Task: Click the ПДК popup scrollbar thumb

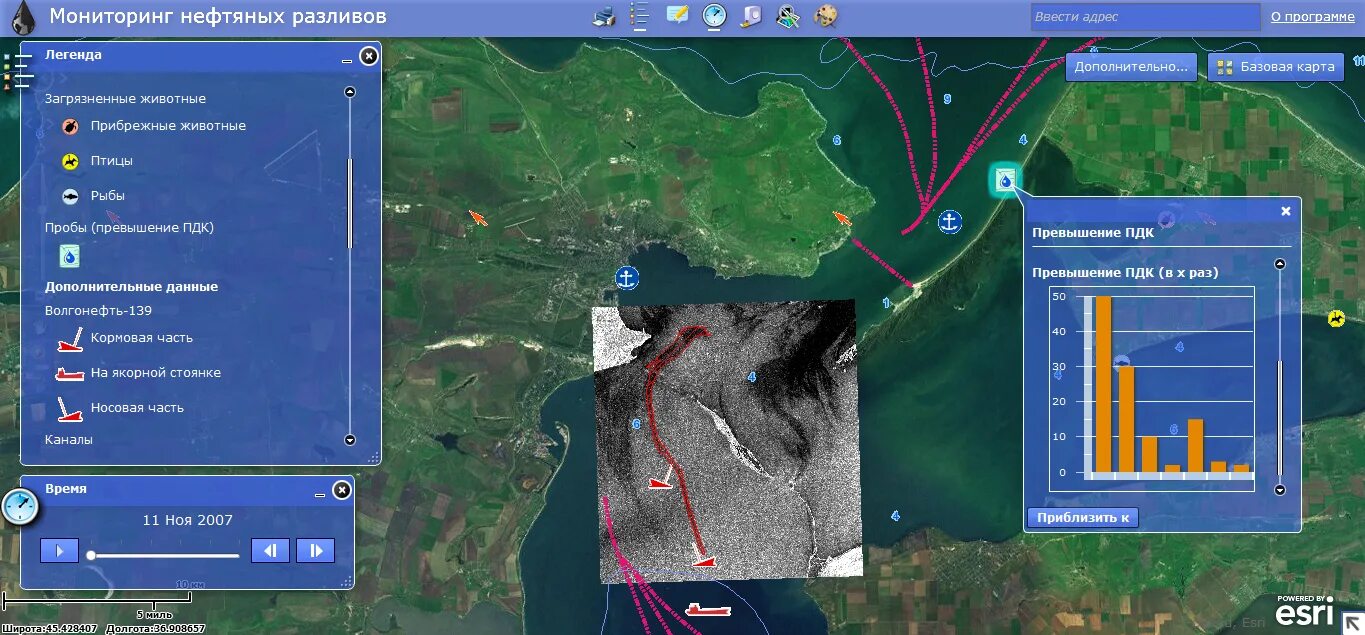Action: [x=1279, y=418]
